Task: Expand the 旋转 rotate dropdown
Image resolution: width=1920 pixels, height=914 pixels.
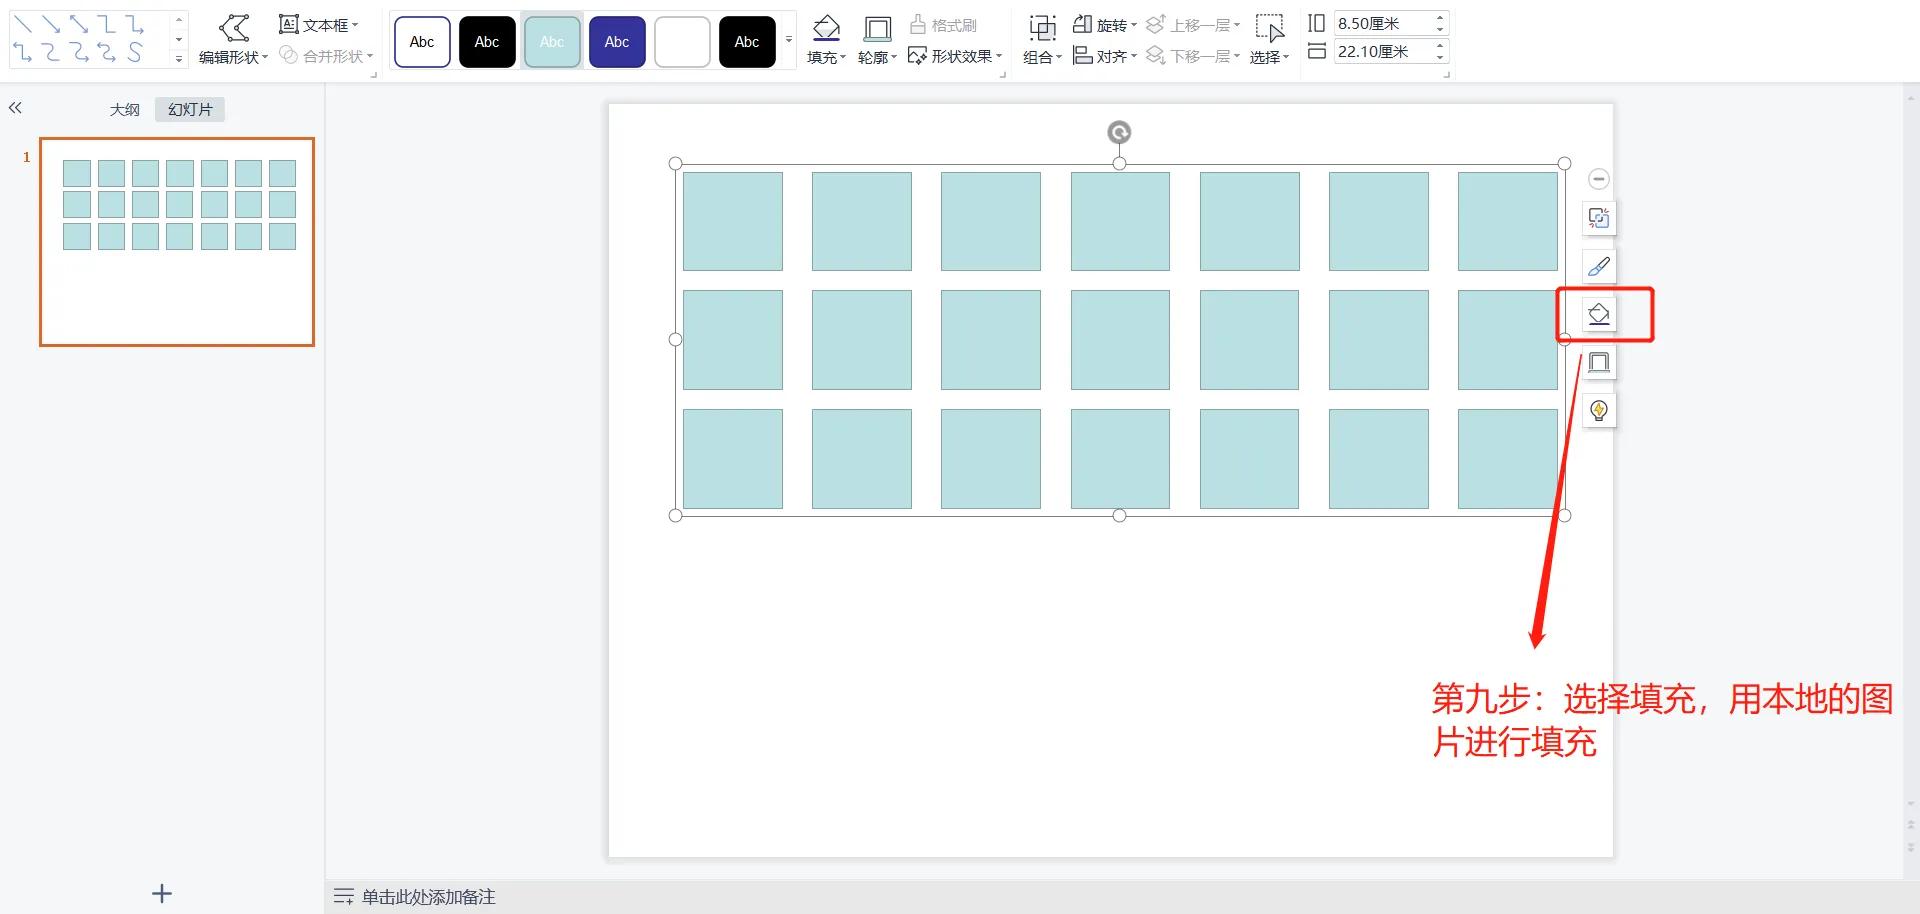Action: pyautogui.click(x=1105, y=25)
